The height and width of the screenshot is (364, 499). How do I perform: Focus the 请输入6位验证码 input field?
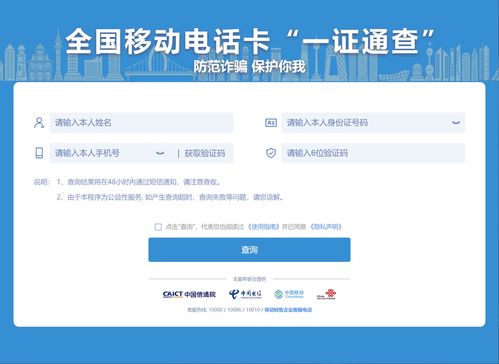[373, 153]
